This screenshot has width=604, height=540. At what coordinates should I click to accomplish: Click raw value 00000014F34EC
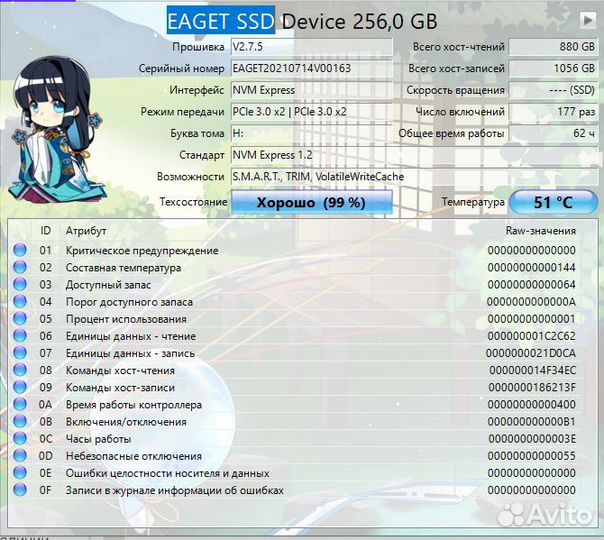click(x=533, y=370)
